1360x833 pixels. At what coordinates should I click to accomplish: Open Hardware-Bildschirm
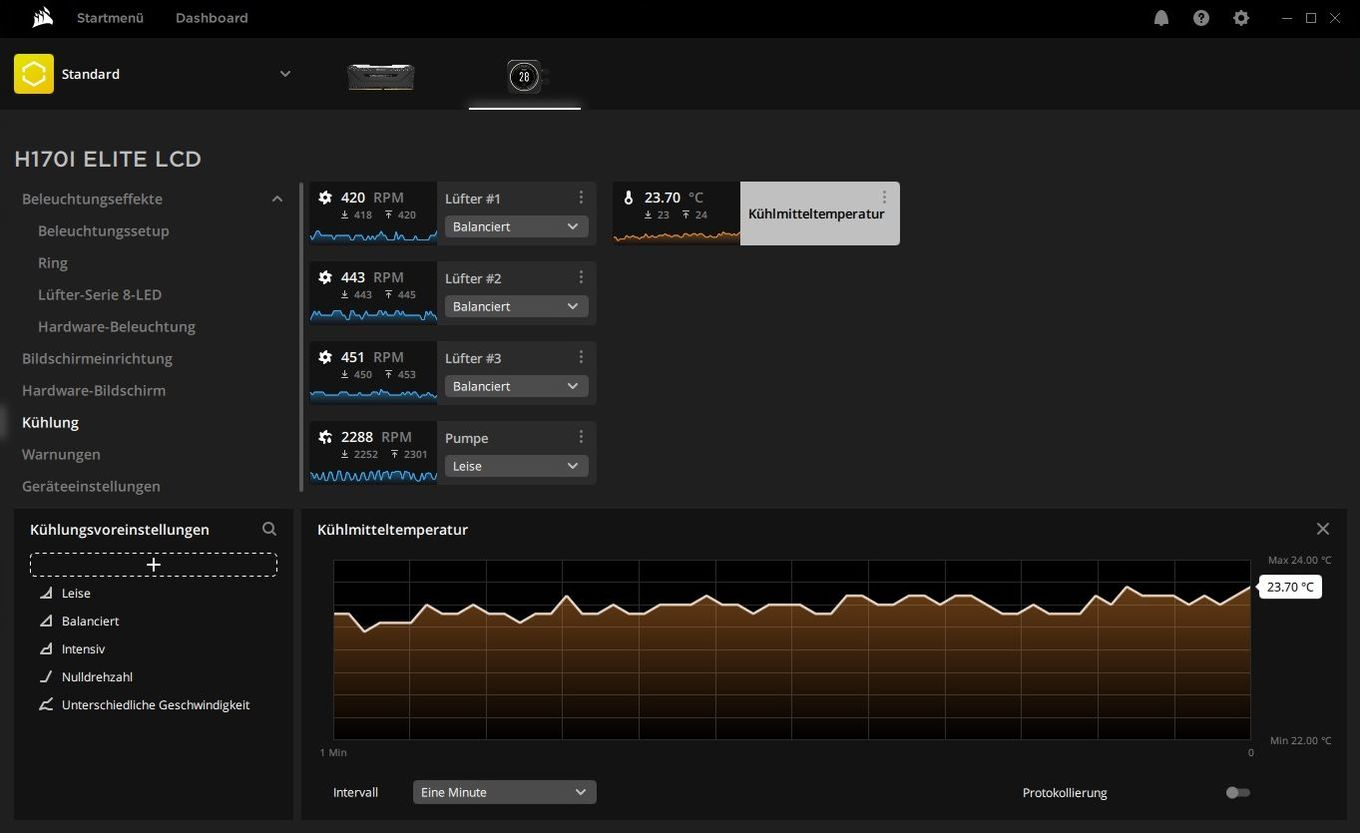point(94,391)
